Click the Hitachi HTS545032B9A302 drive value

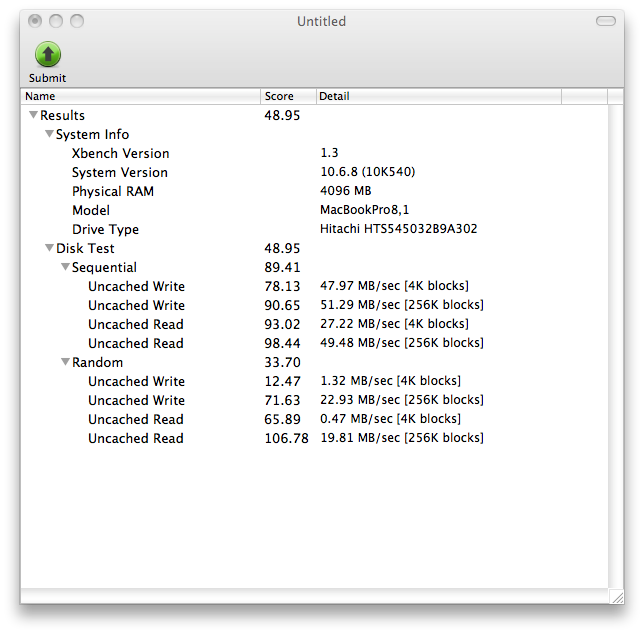coord(398,228)
